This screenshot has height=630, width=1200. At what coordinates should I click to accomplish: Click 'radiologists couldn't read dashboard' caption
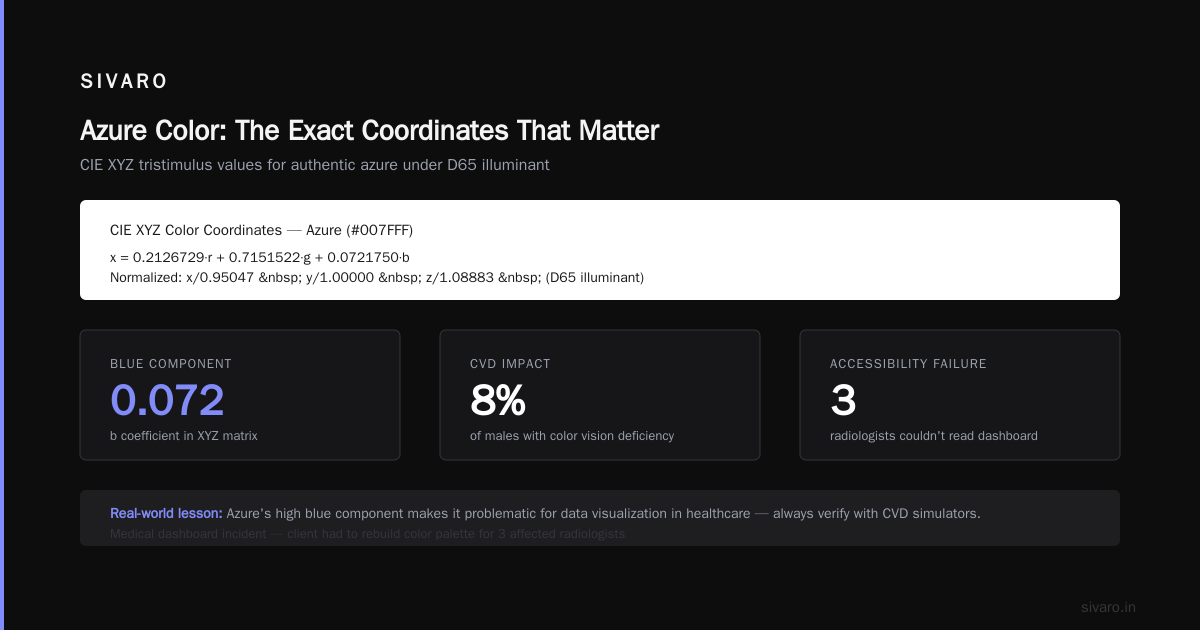pyautogui.click(x=934, y=436)
